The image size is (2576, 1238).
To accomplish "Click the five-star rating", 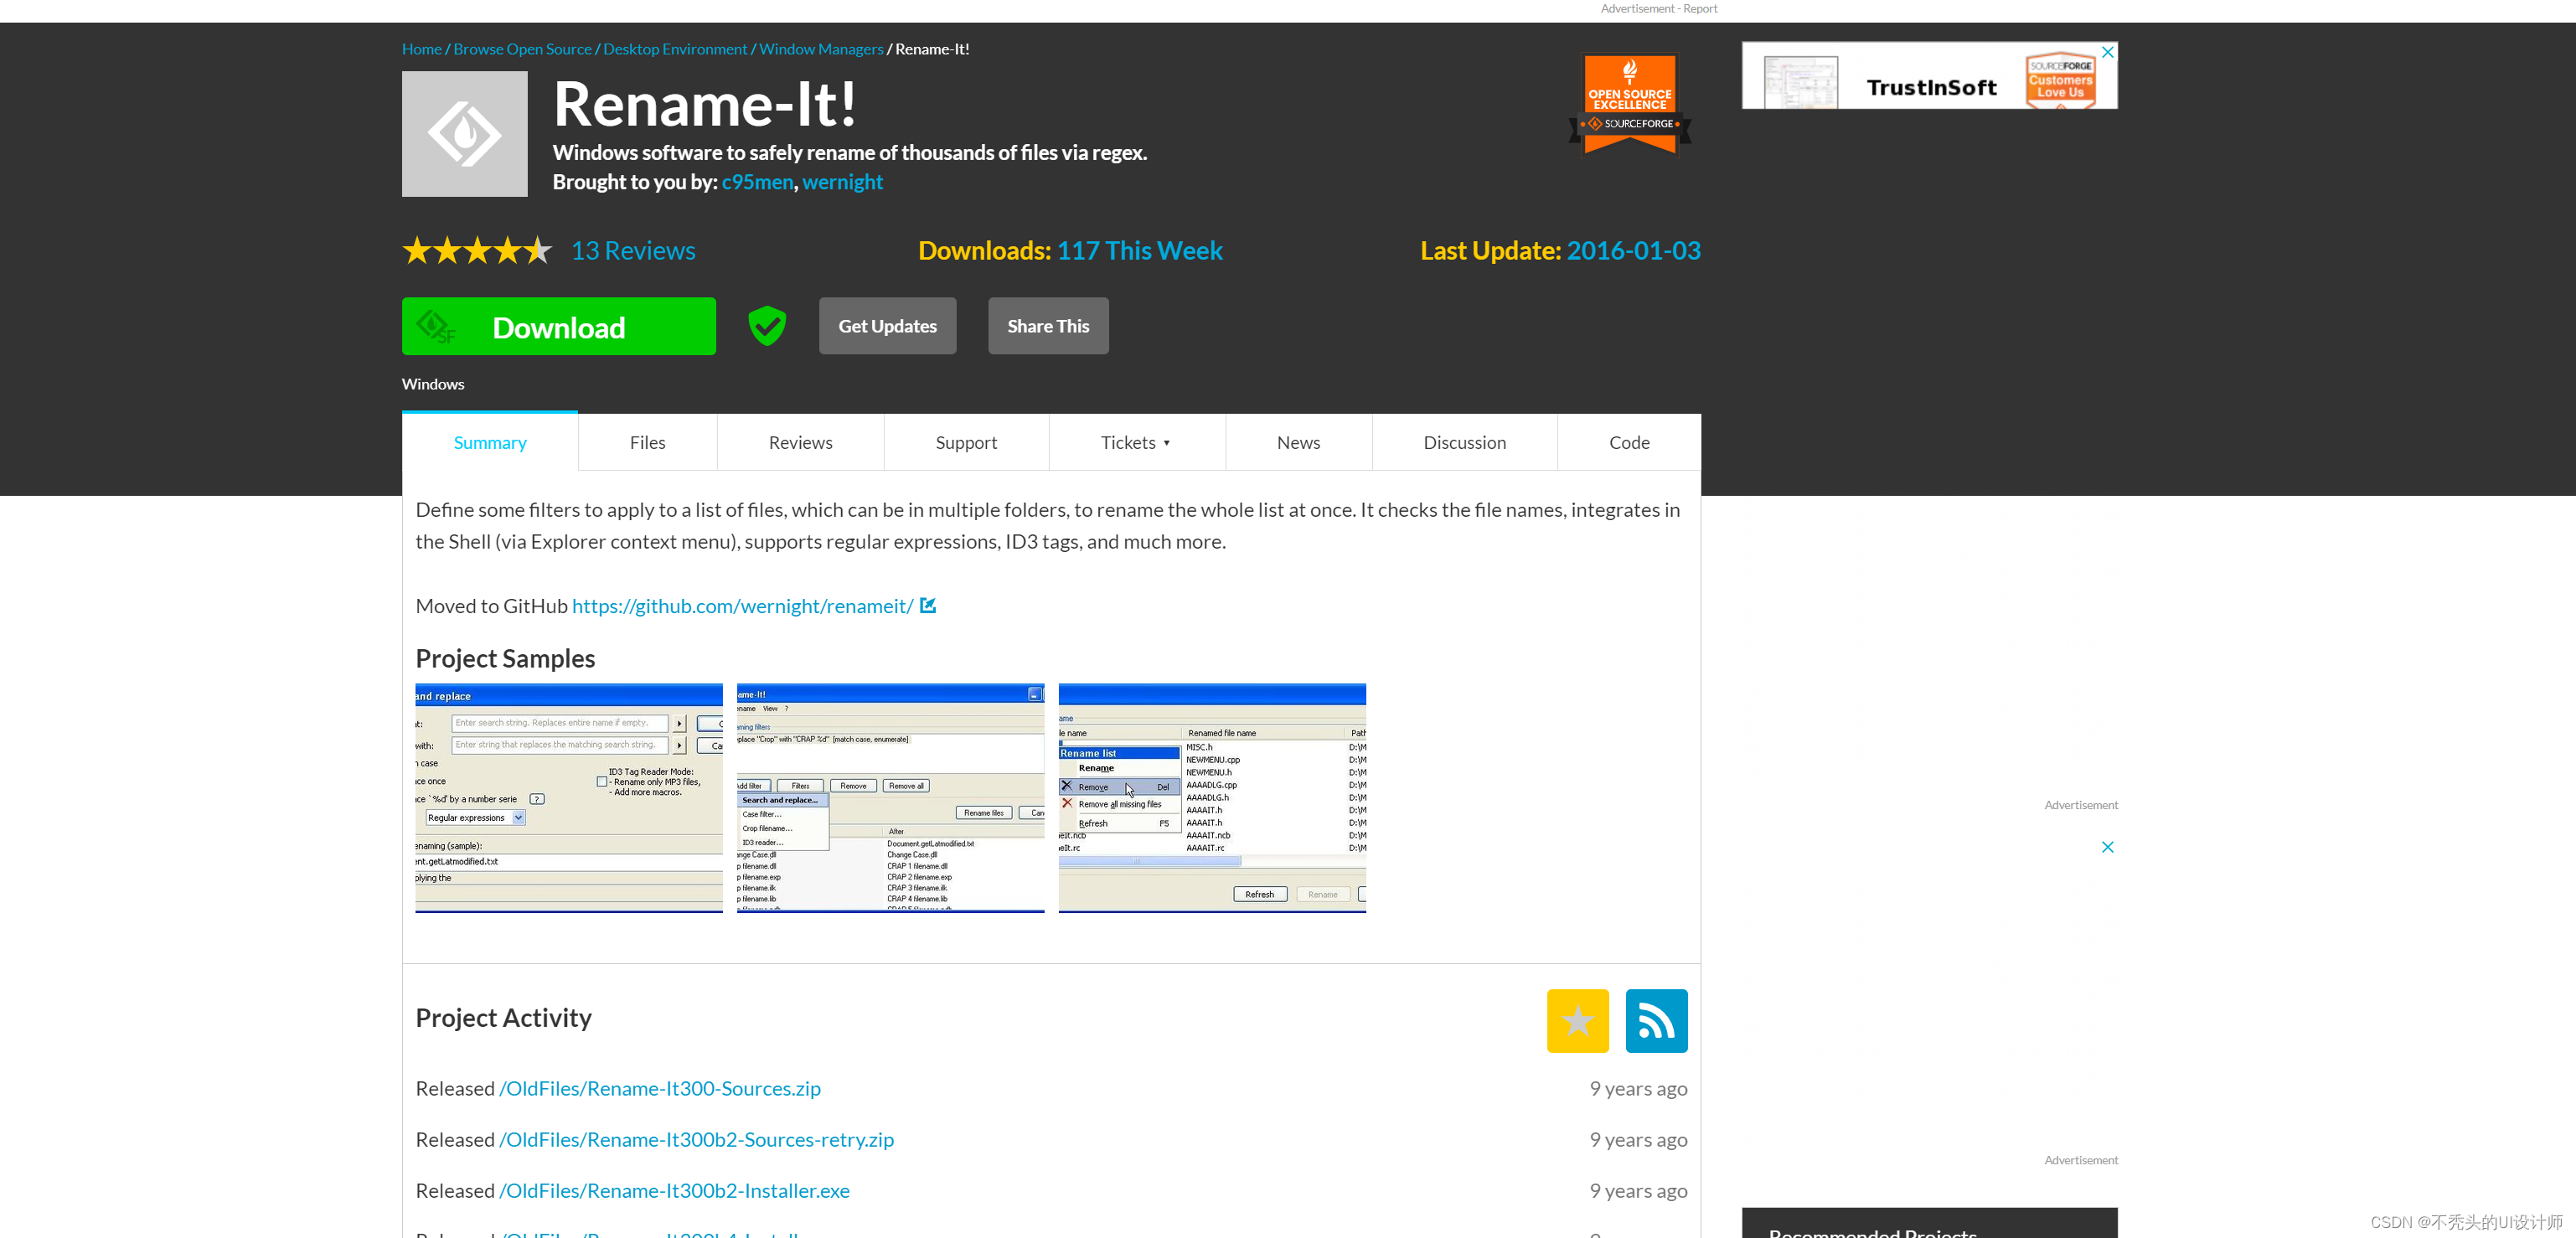I will 477,251.
